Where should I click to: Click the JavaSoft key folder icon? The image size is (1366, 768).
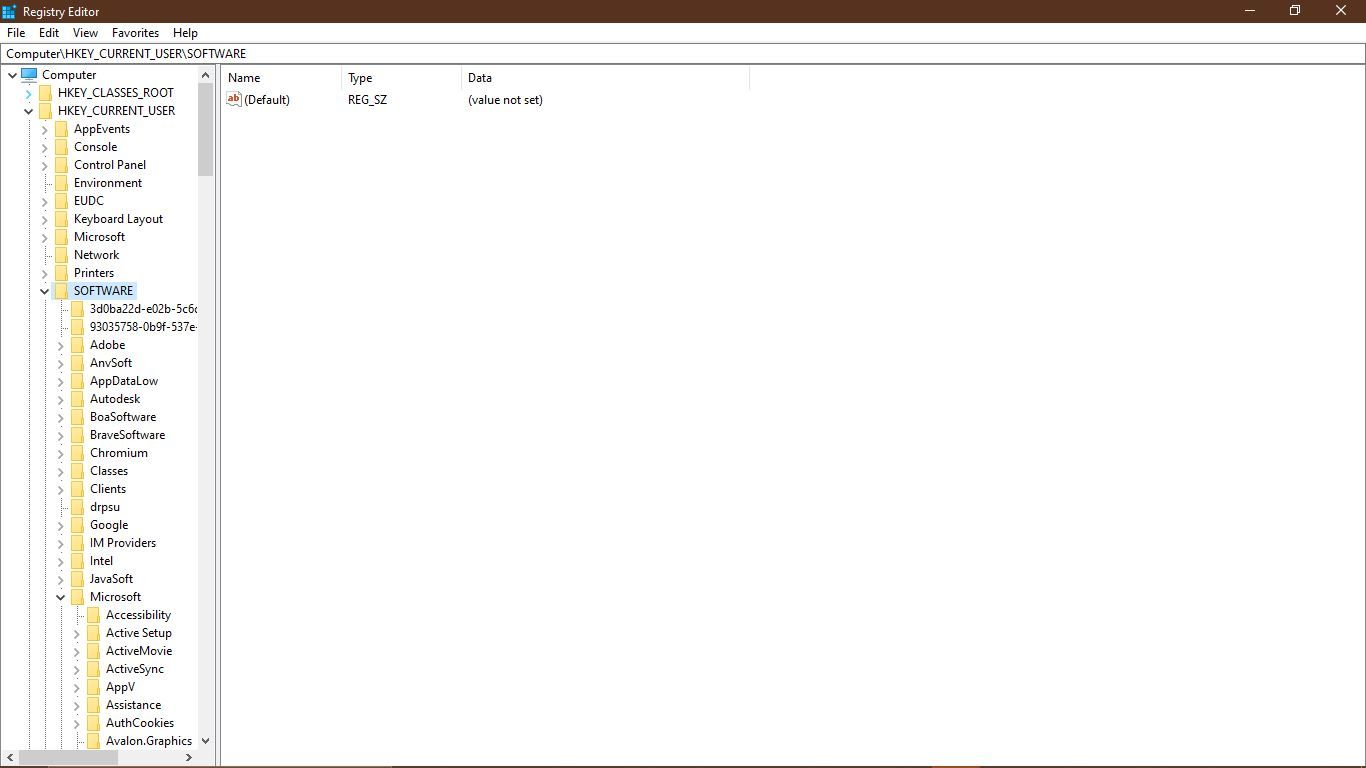tap(78, 578)
